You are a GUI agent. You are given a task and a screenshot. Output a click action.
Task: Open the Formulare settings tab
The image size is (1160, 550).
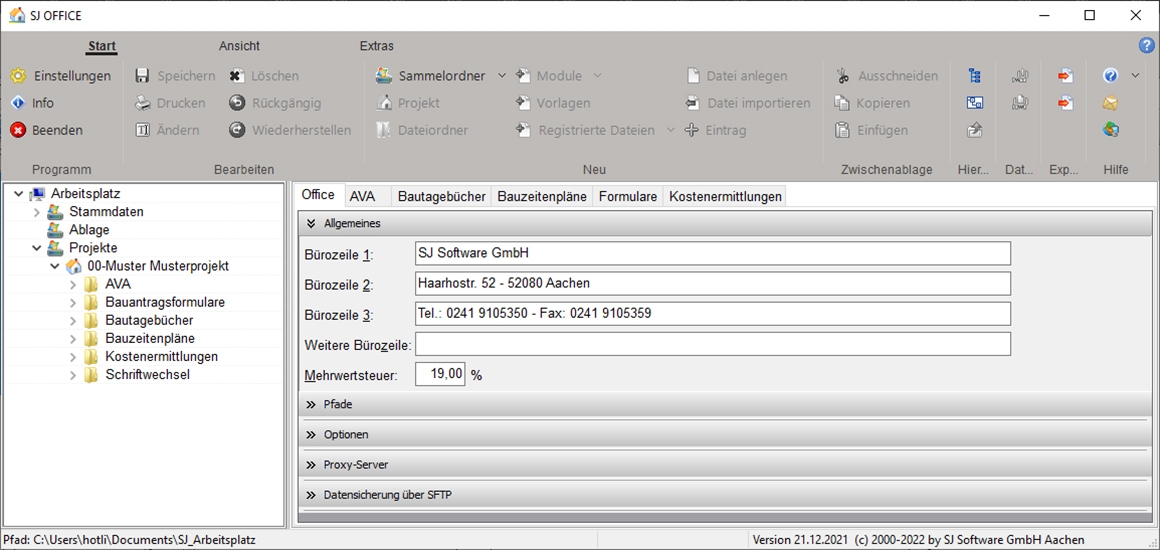click(628, 197)
